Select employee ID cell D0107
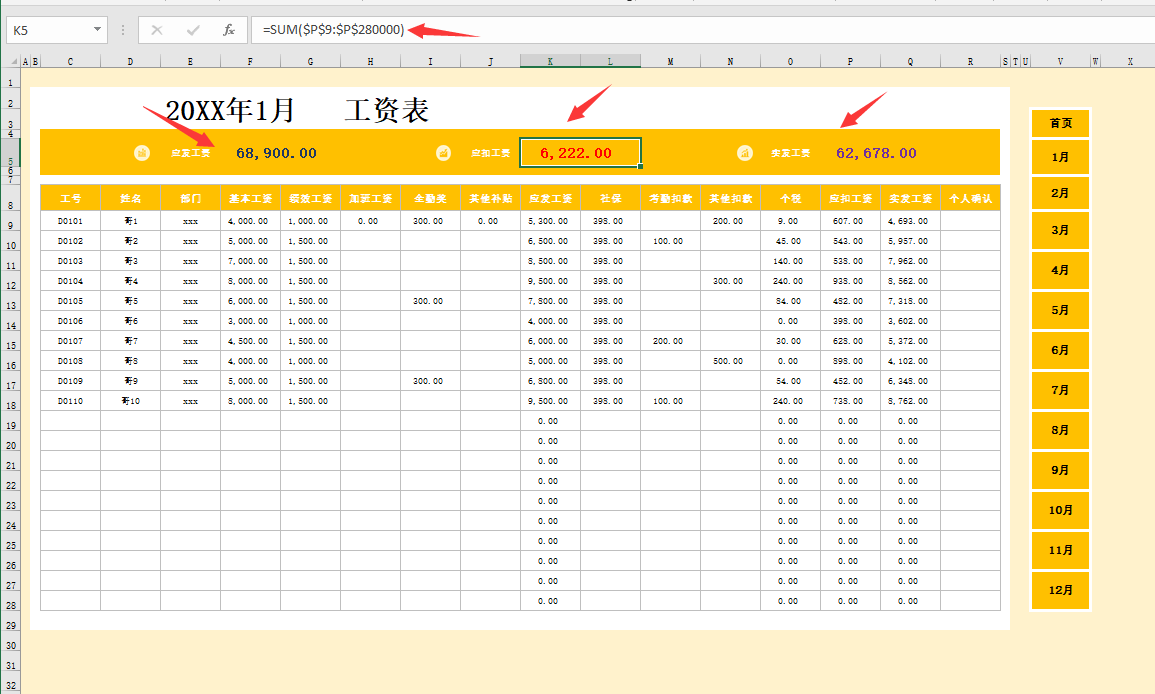Viewport: 1155px width, 694px height. 71,341
